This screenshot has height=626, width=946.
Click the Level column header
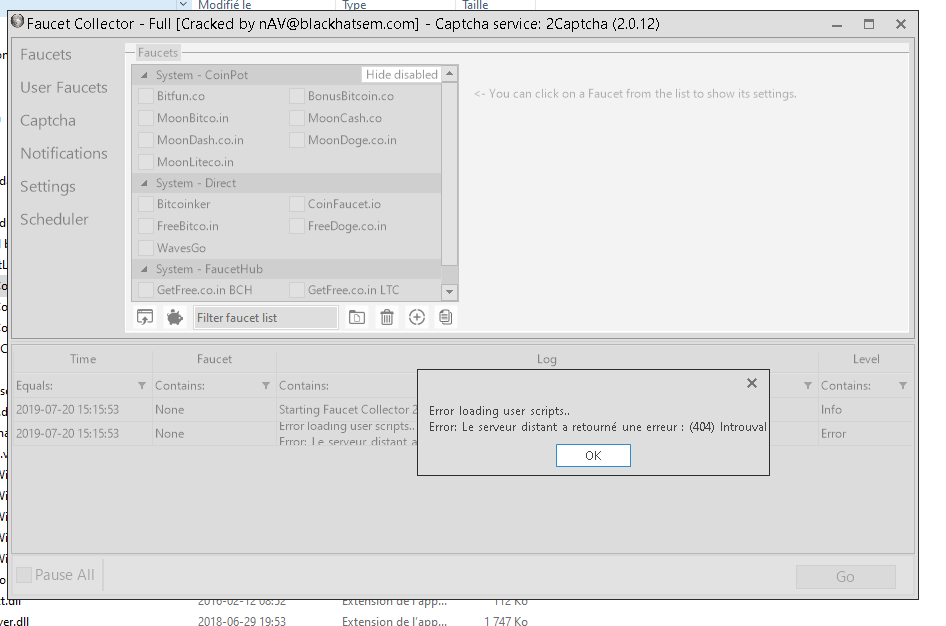[866, 359]
